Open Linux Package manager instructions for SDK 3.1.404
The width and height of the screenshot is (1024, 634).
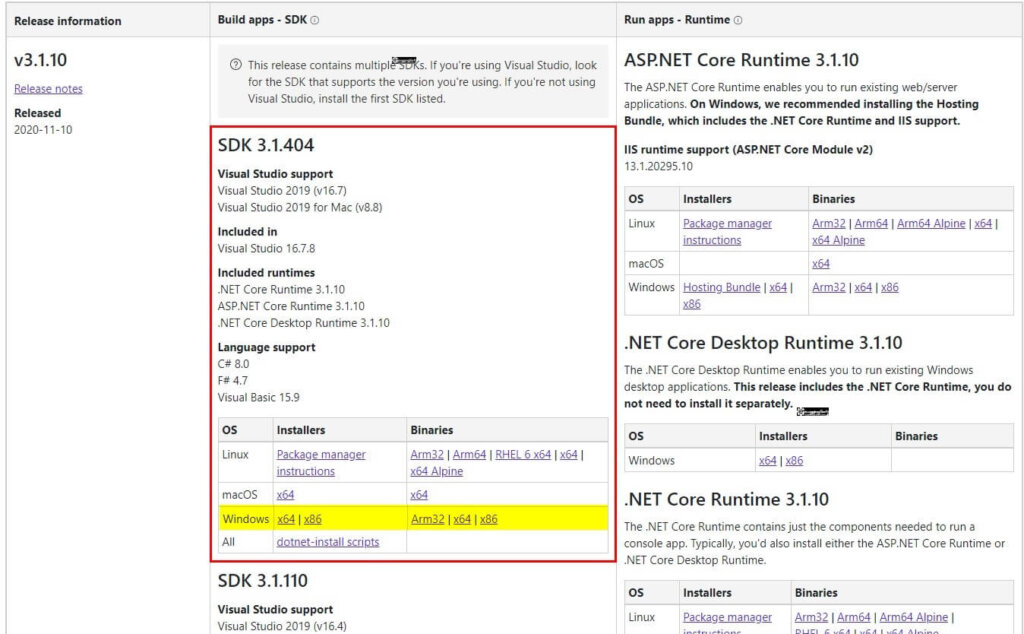pyautogui.click(x=320, y=462)
